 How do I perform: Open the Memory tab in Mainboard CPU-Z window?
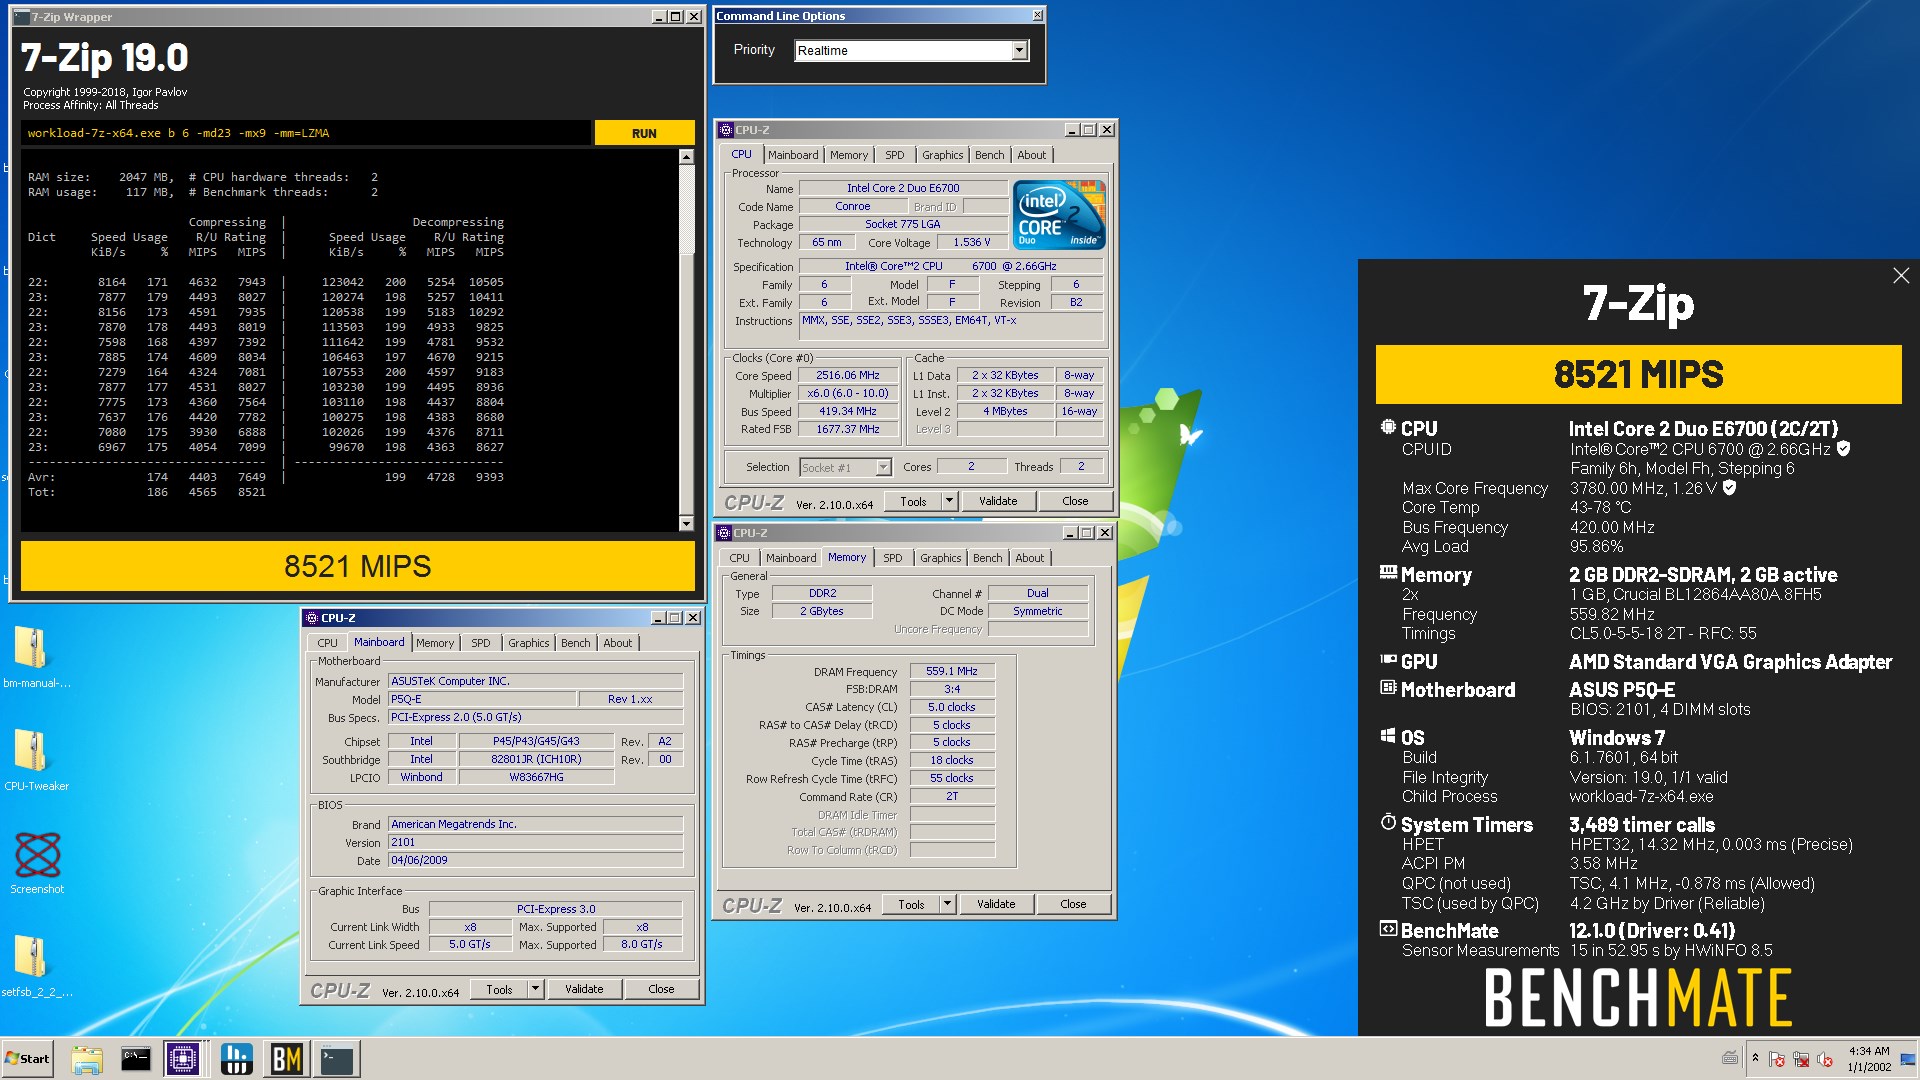(x=435, y=643)
